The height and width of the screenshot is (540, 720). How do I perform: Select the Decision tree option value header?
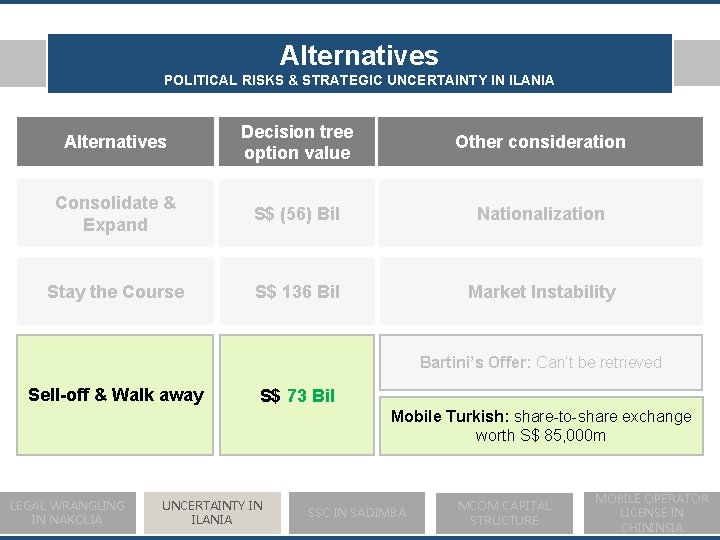pos(297,142)
